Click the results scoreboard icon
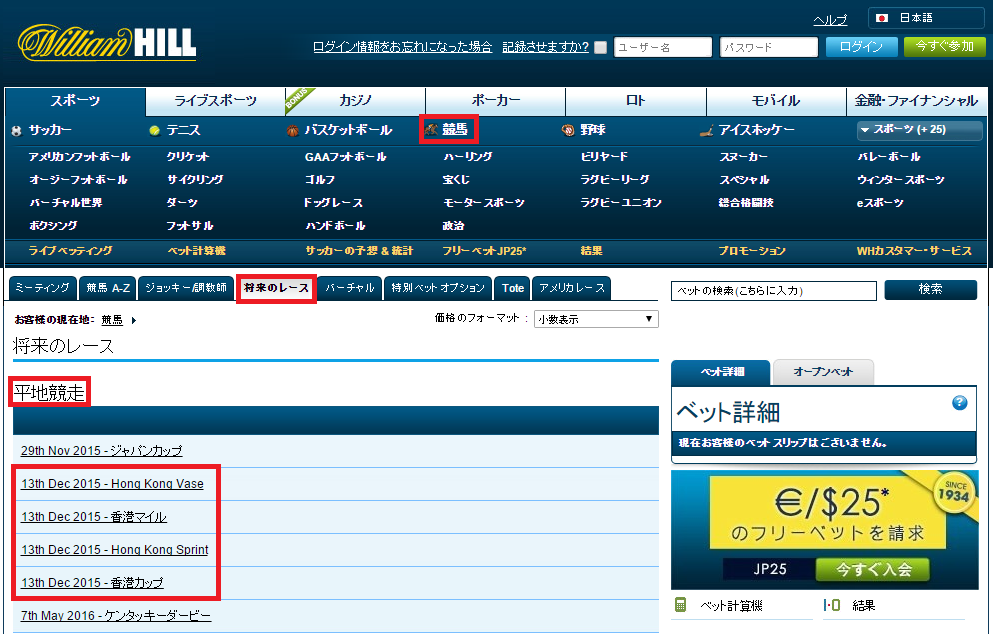This screenshot has height=634, width=993. 832,605
